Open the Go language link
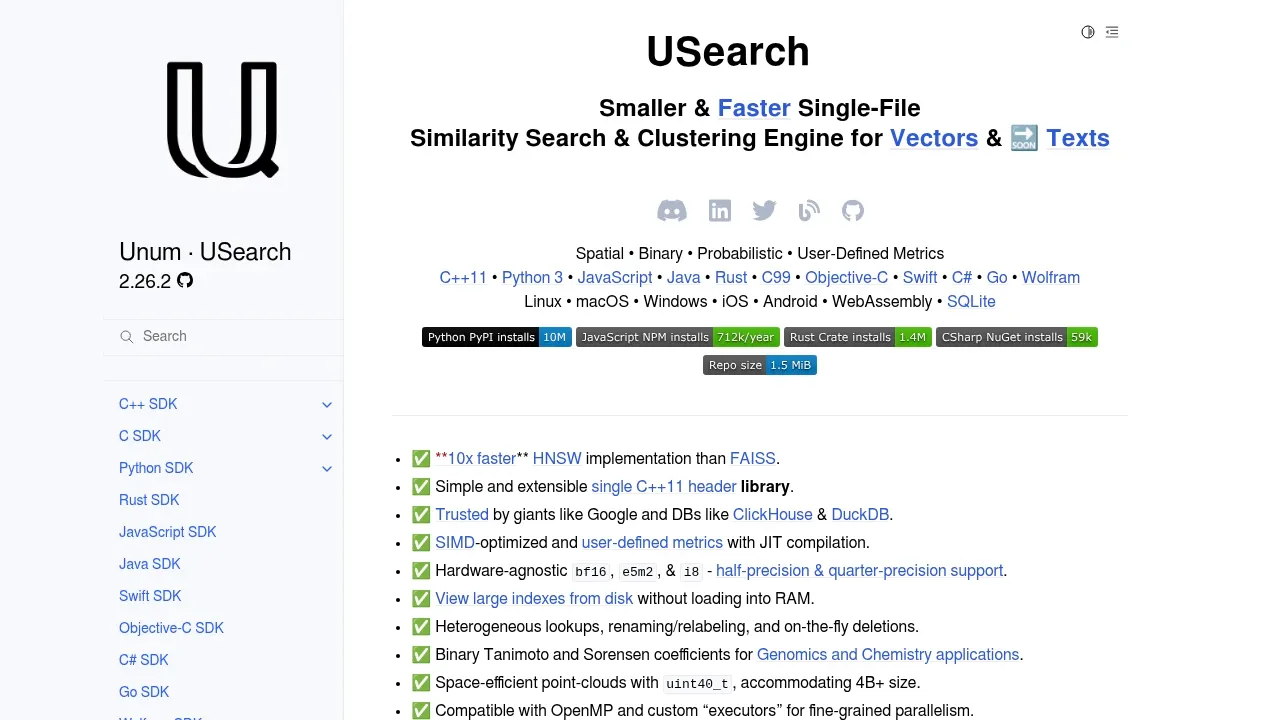 tap(997, 278)
